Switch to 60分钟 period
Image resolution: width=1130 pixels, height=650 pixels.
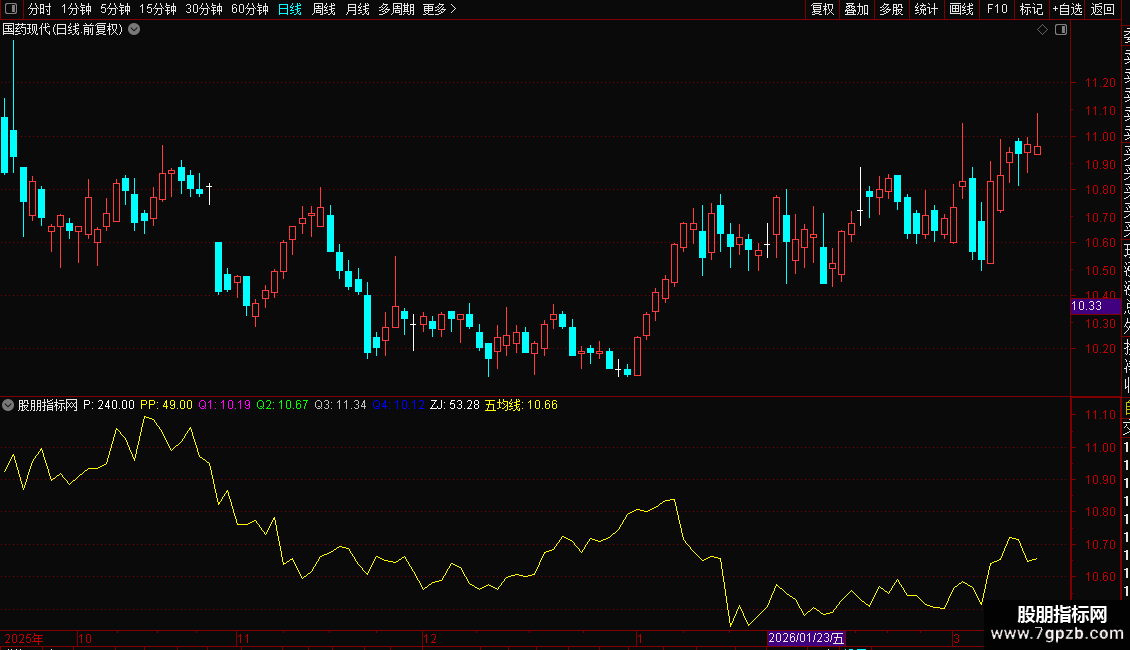click(250, 9)
